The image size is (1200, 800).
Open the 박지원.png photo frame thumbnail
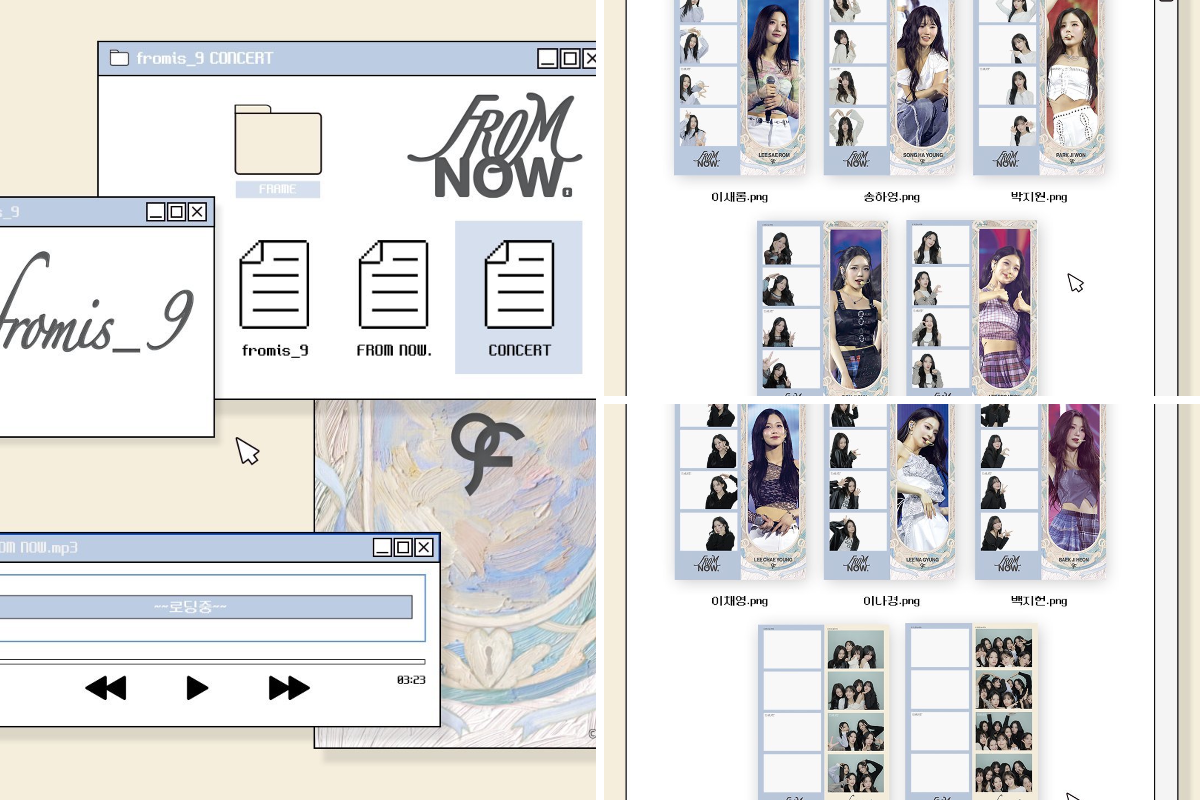click(x=1039, y=87)
